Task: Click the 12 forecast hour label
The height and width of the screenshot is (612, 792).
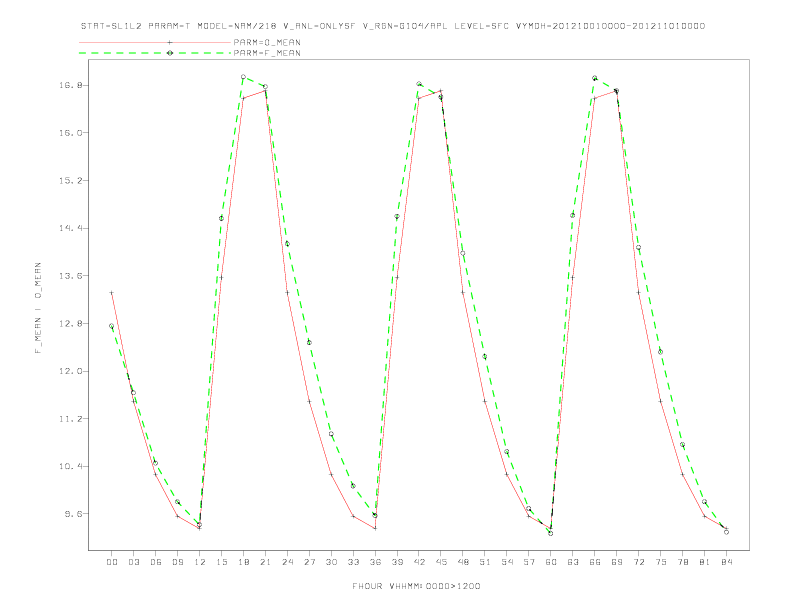Action: [x=200, y=562]
